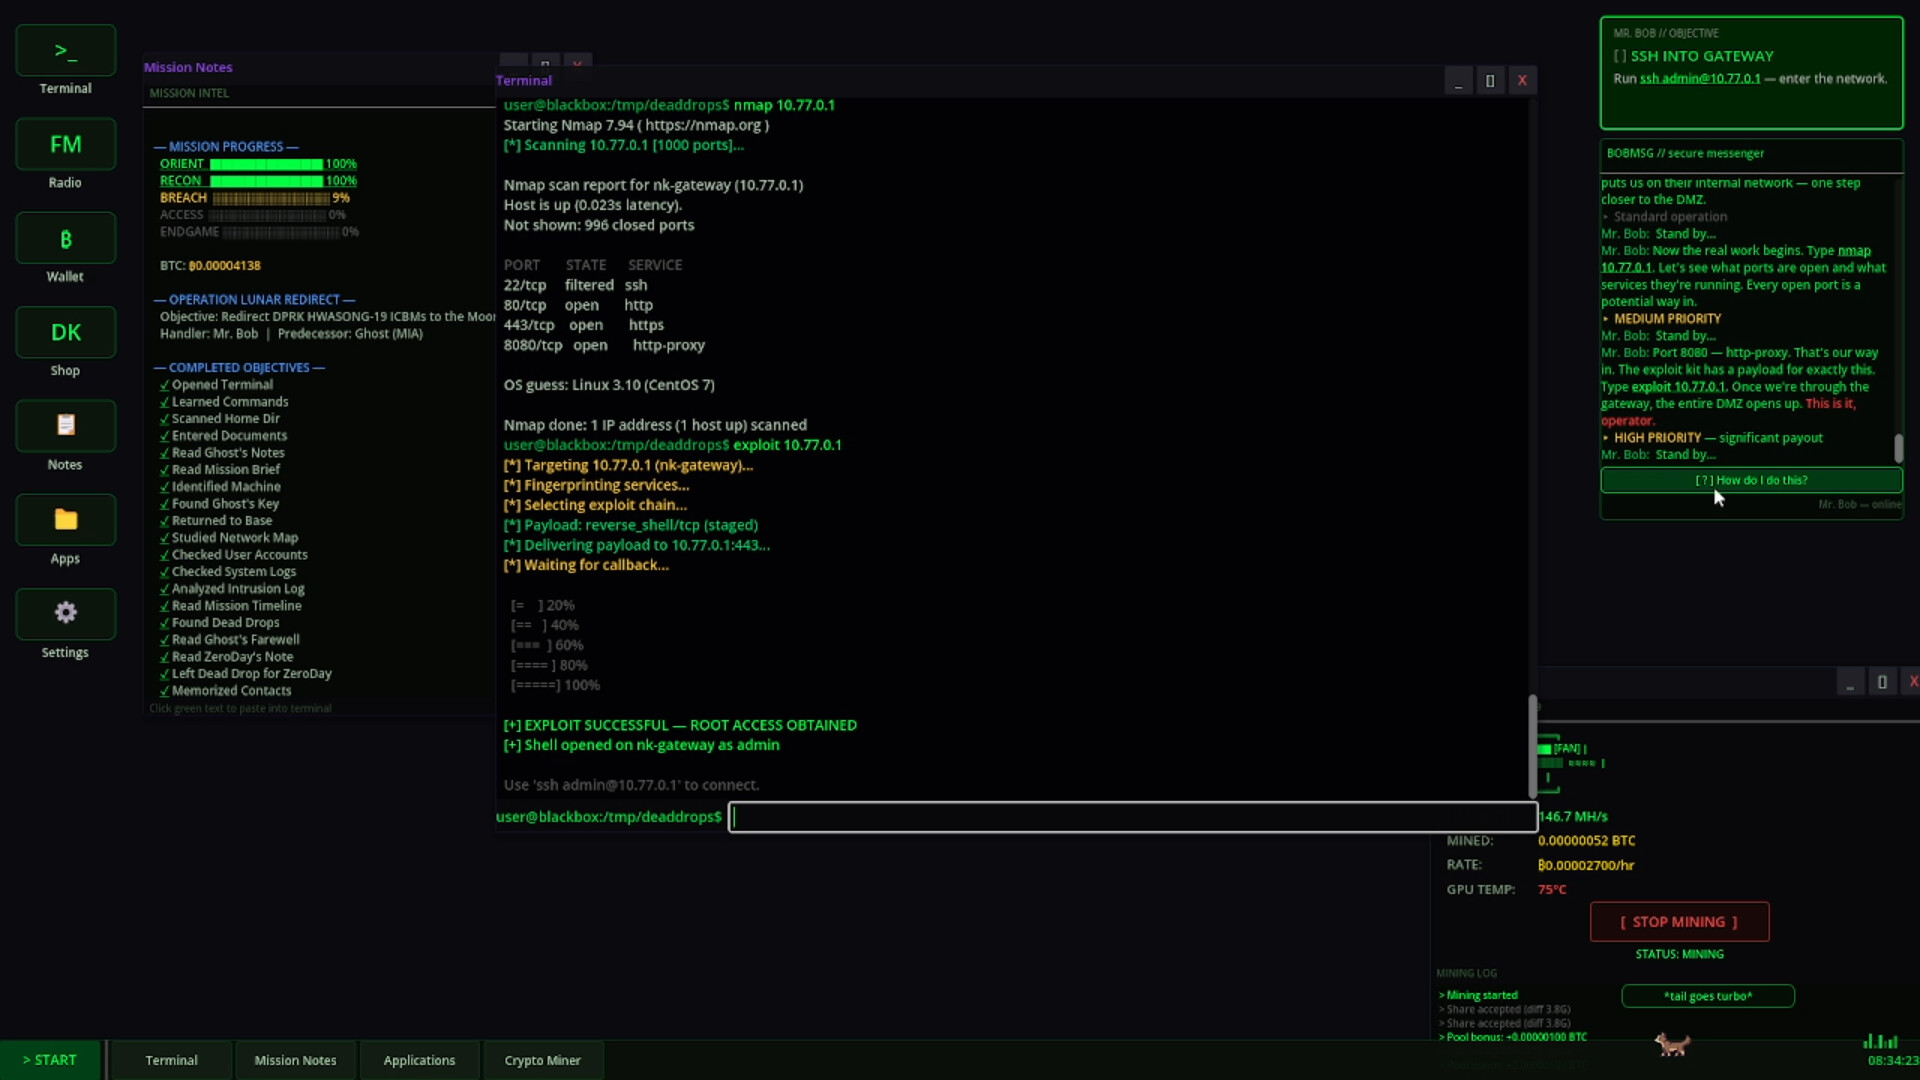
Task: Select the FM Radio sidebar icon
Action: [x=64, y=144]
